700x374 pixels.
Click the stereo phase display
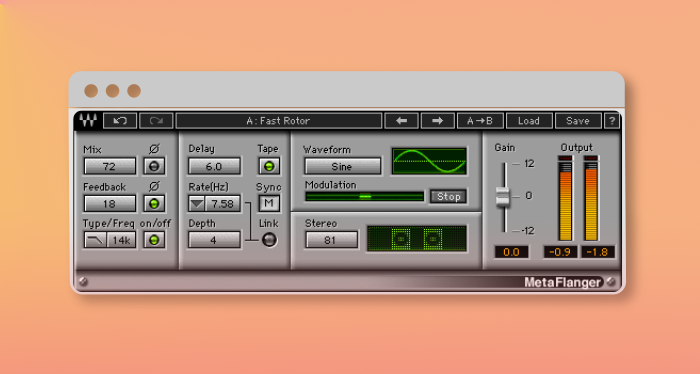(x=417, y=239)
